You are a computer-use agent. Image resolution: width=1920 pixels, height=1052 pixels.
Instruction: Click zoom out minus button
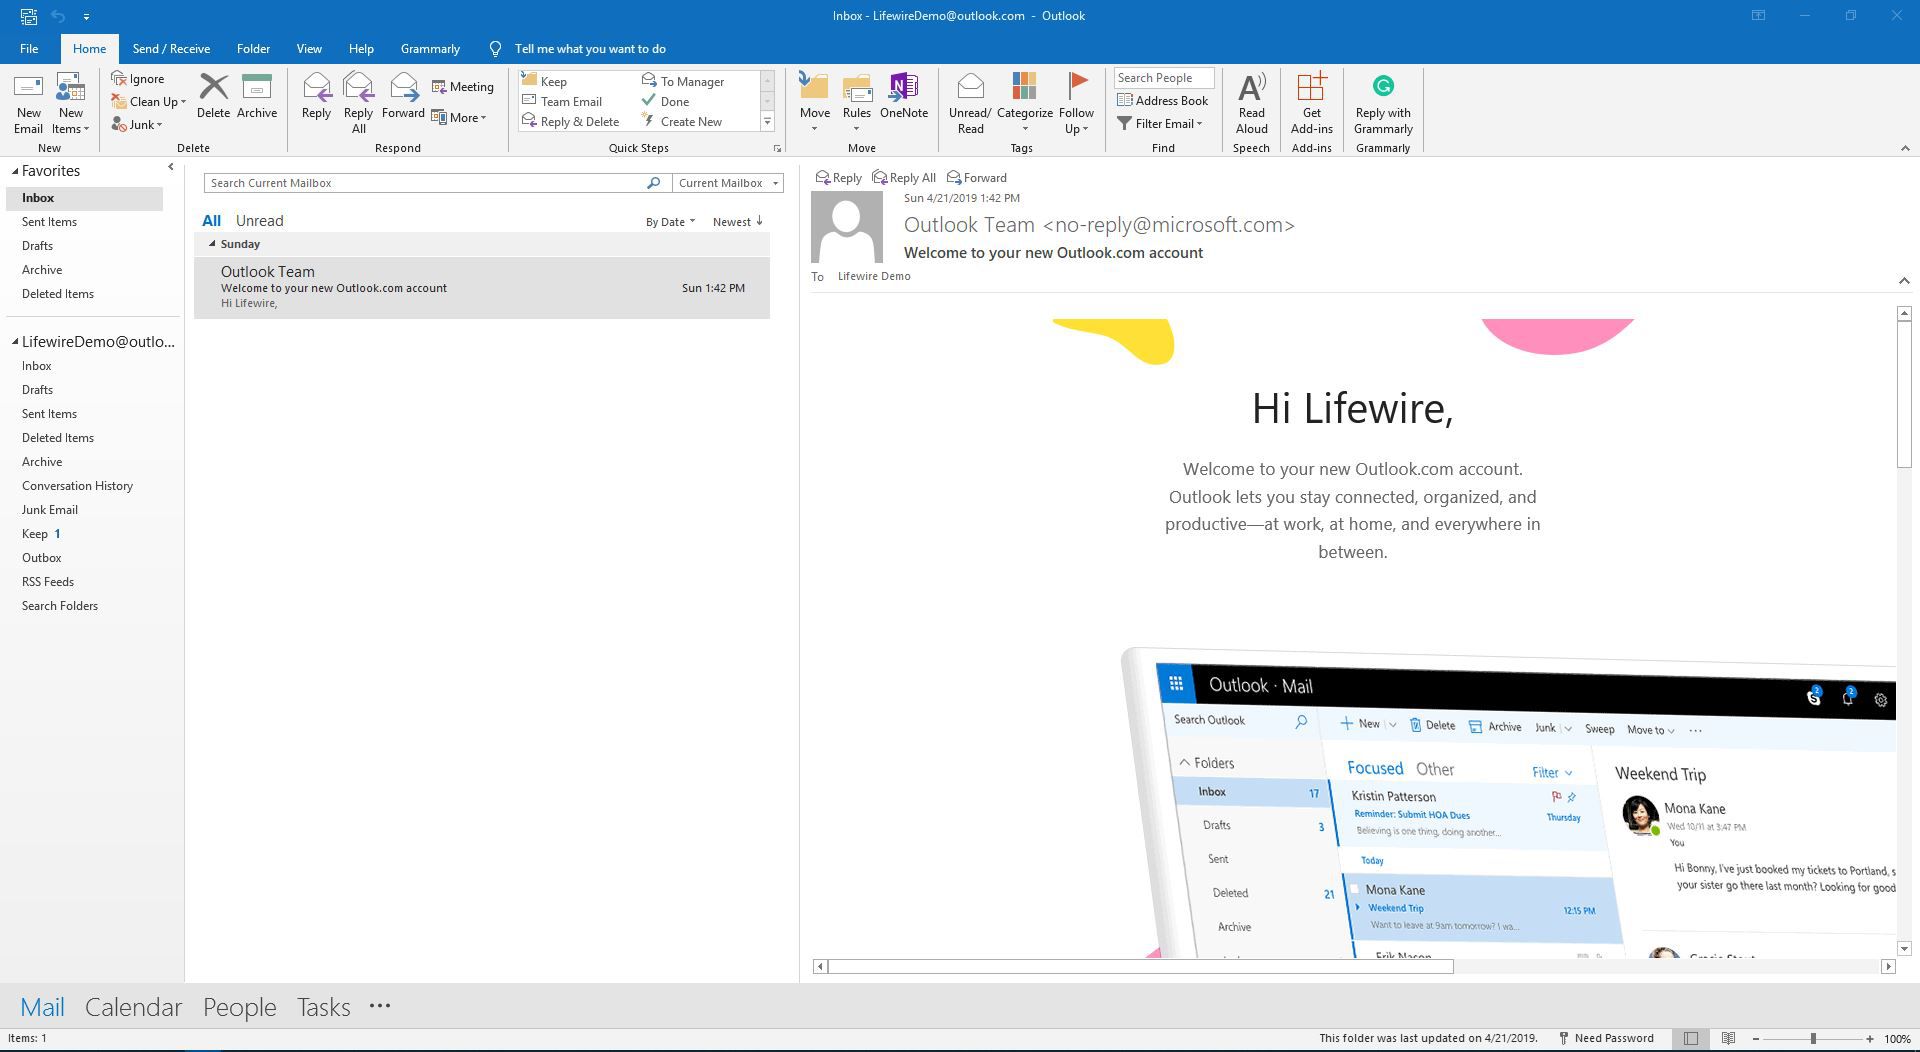tap(1755, 1039)
